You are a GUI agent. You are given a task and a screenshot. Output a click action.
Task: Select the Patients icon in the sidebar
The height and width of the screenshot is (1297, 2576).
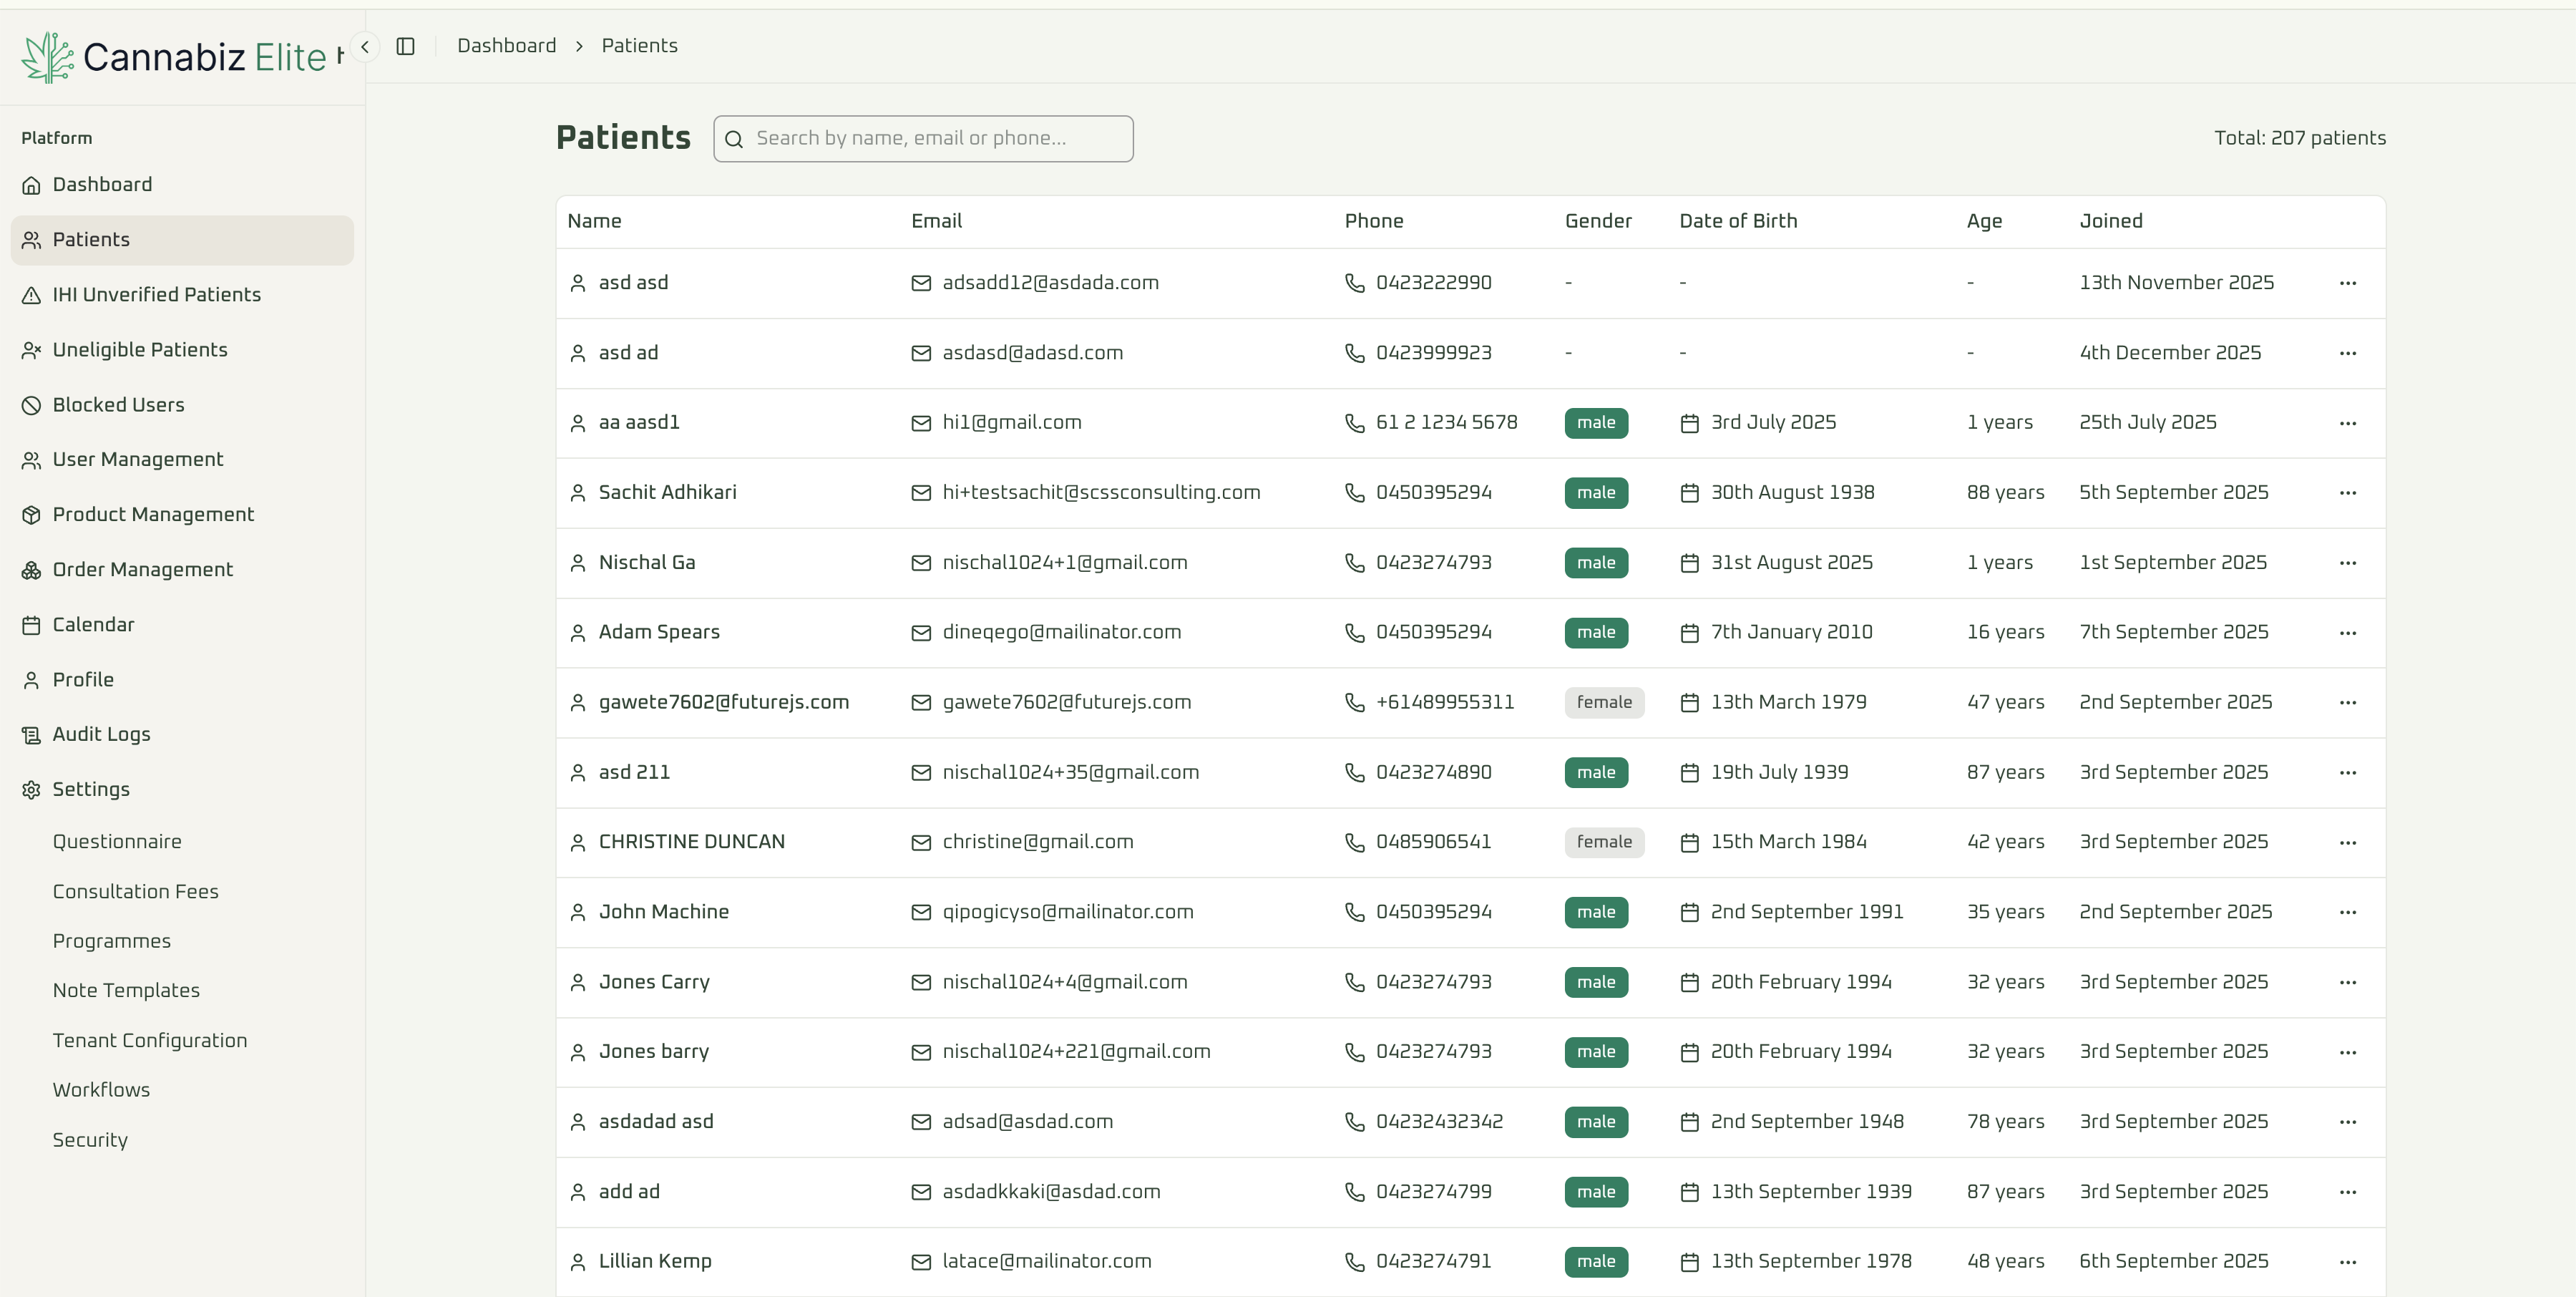pyautogui.click(x=31, y=240)
